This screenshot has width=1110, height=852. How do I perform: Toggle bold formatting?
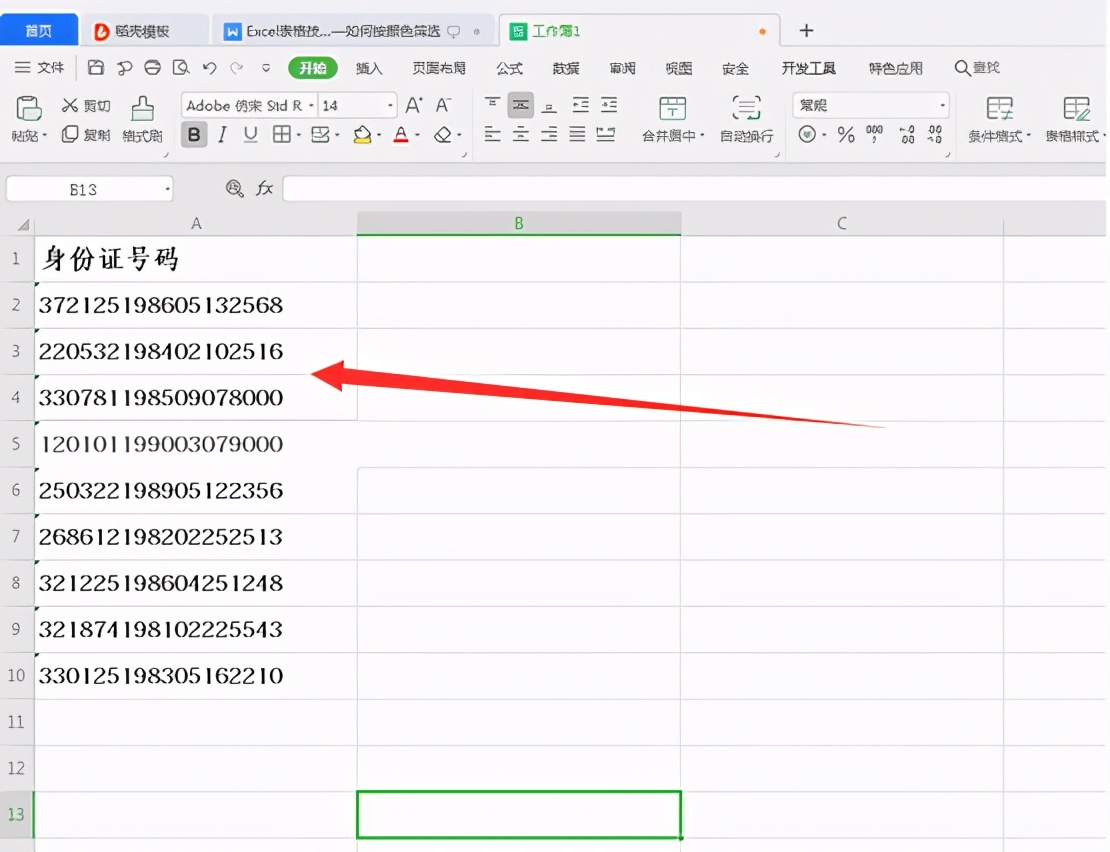(x=194, y=134)
